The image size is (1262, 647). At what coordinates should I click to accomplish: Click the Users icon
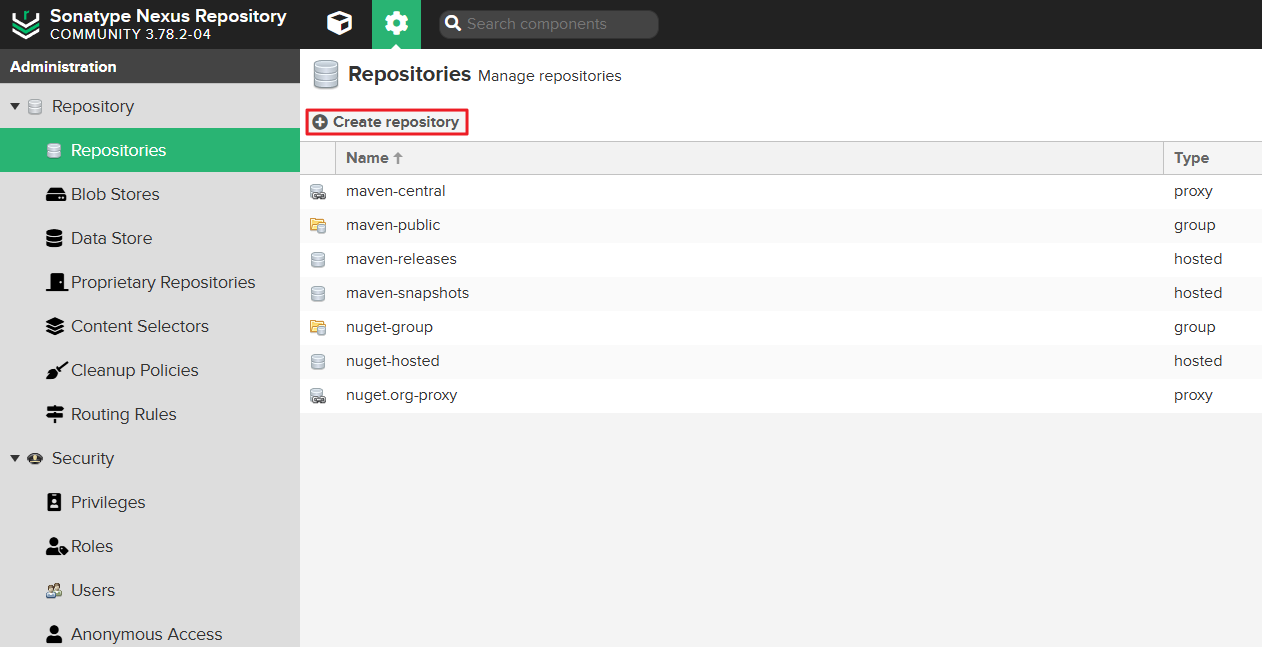(x=55, y=590)
